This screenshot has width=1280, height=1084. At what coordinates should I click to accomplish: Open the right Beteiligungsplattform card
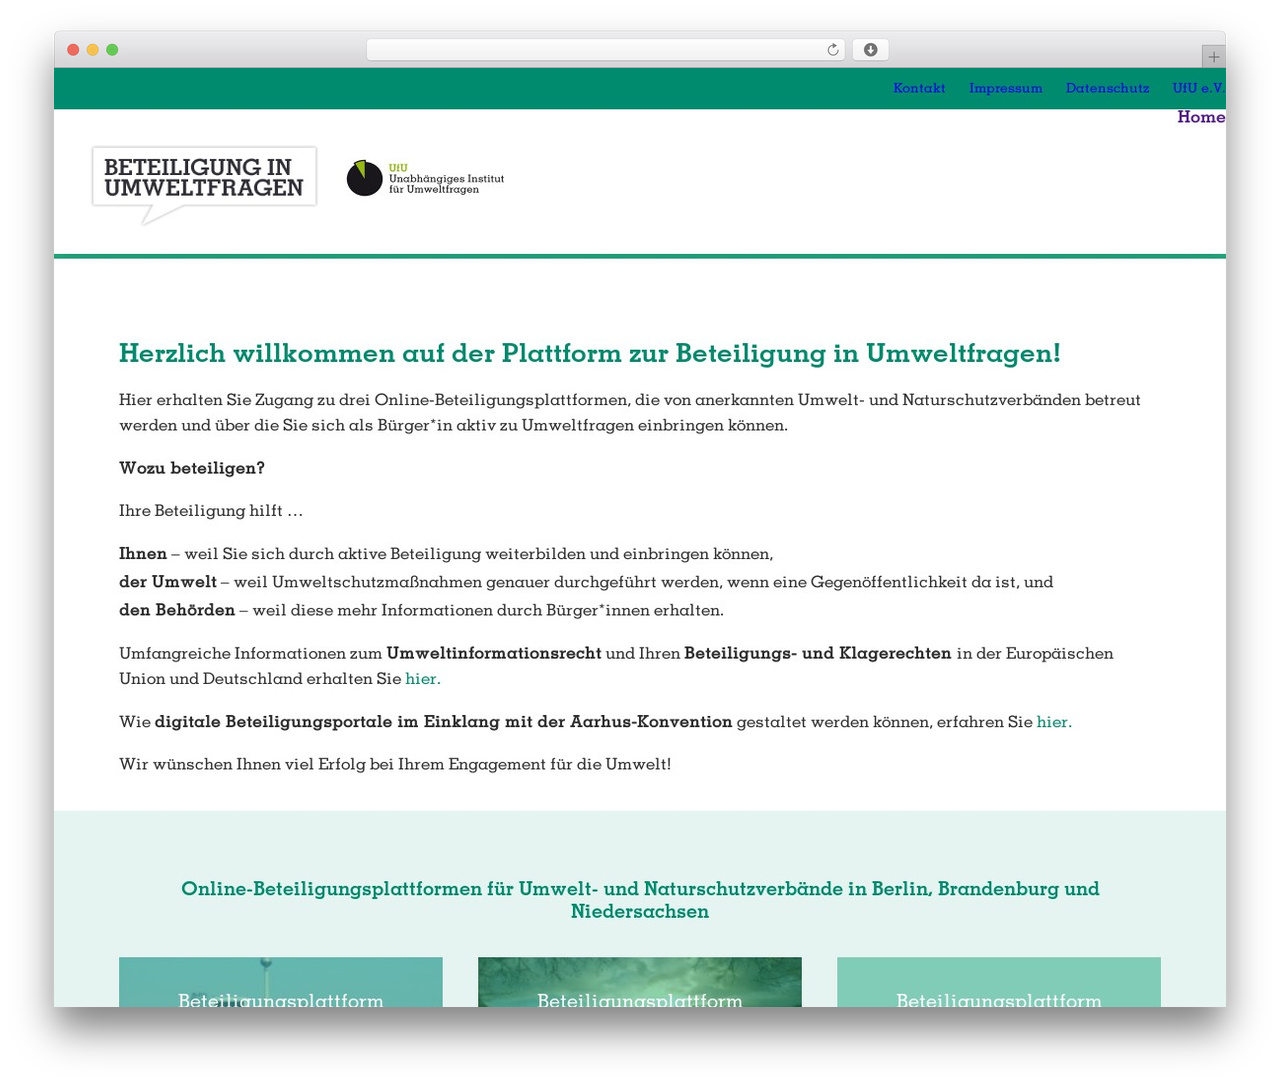tap(998, 982)
